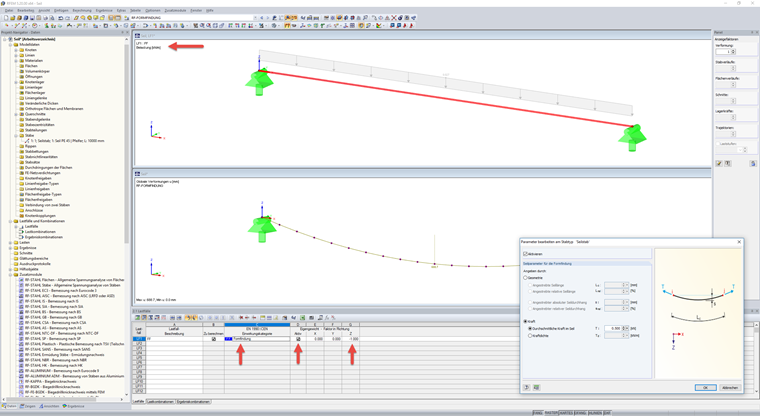Switch to Lastkombinationen table tab

(160, 401)
